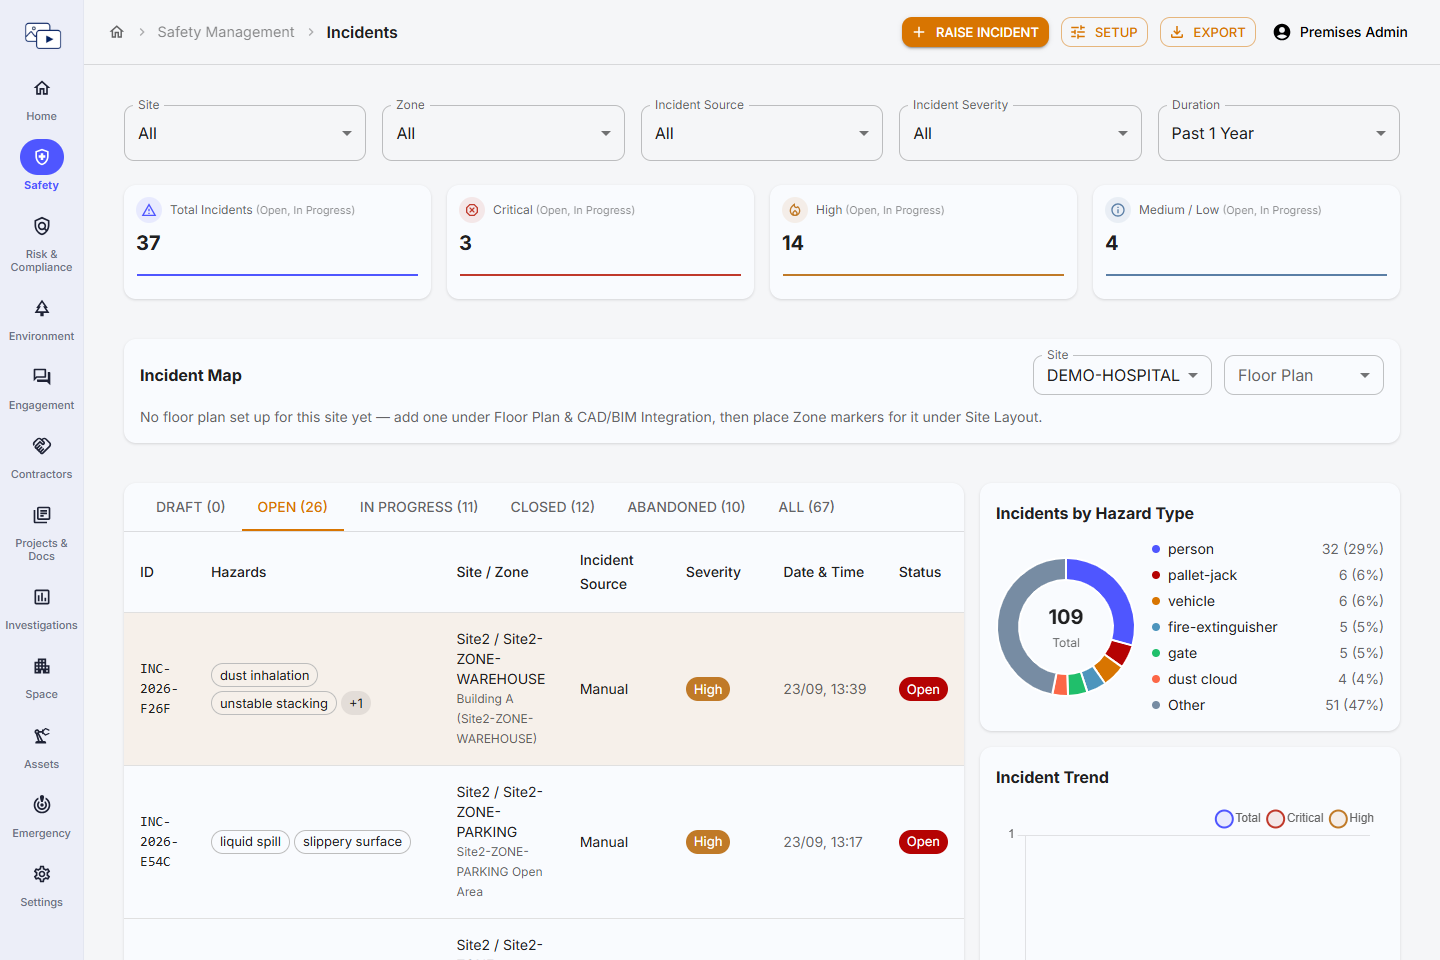Expand the Site filter dropdown
Screen dimensions: 1440x960
(245, 133)
